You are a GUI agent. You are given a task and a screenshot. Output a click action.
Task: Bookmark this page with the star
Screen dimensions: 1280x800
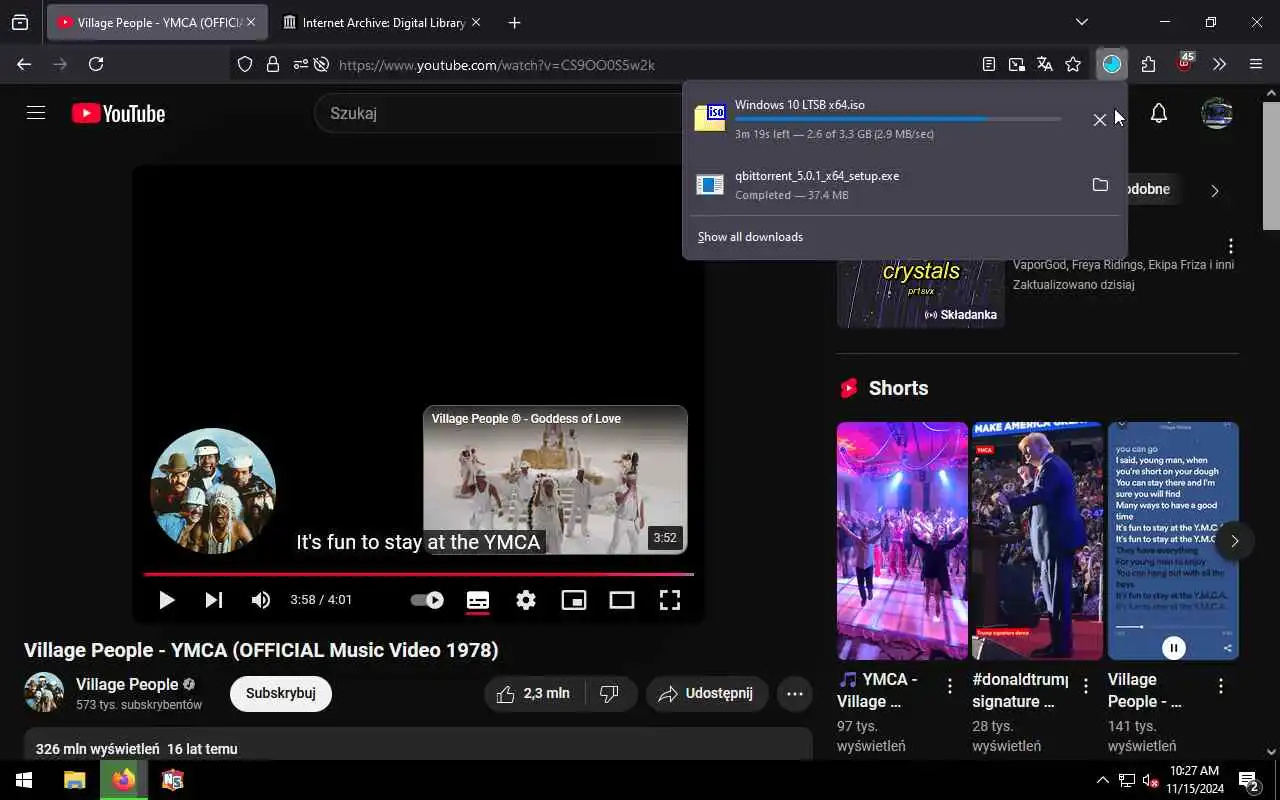[1073, 64]
